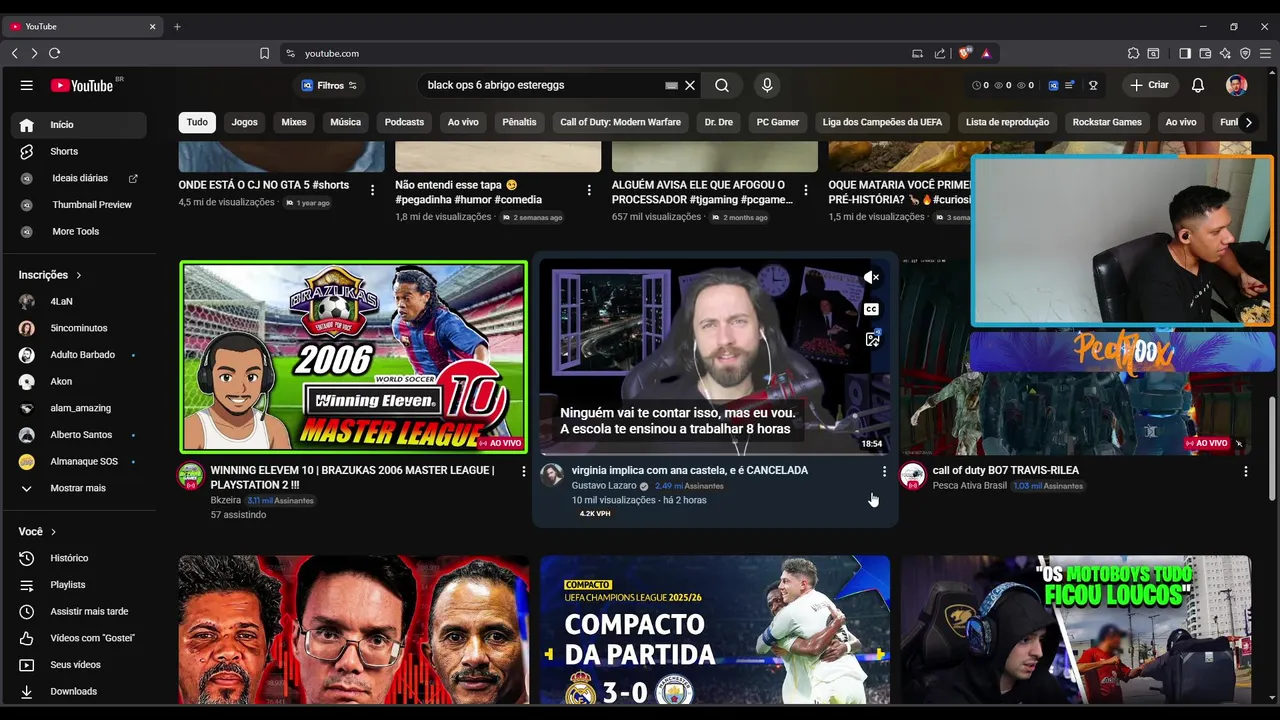Expand Mostrar mais subscriptions

pos(78,488)
